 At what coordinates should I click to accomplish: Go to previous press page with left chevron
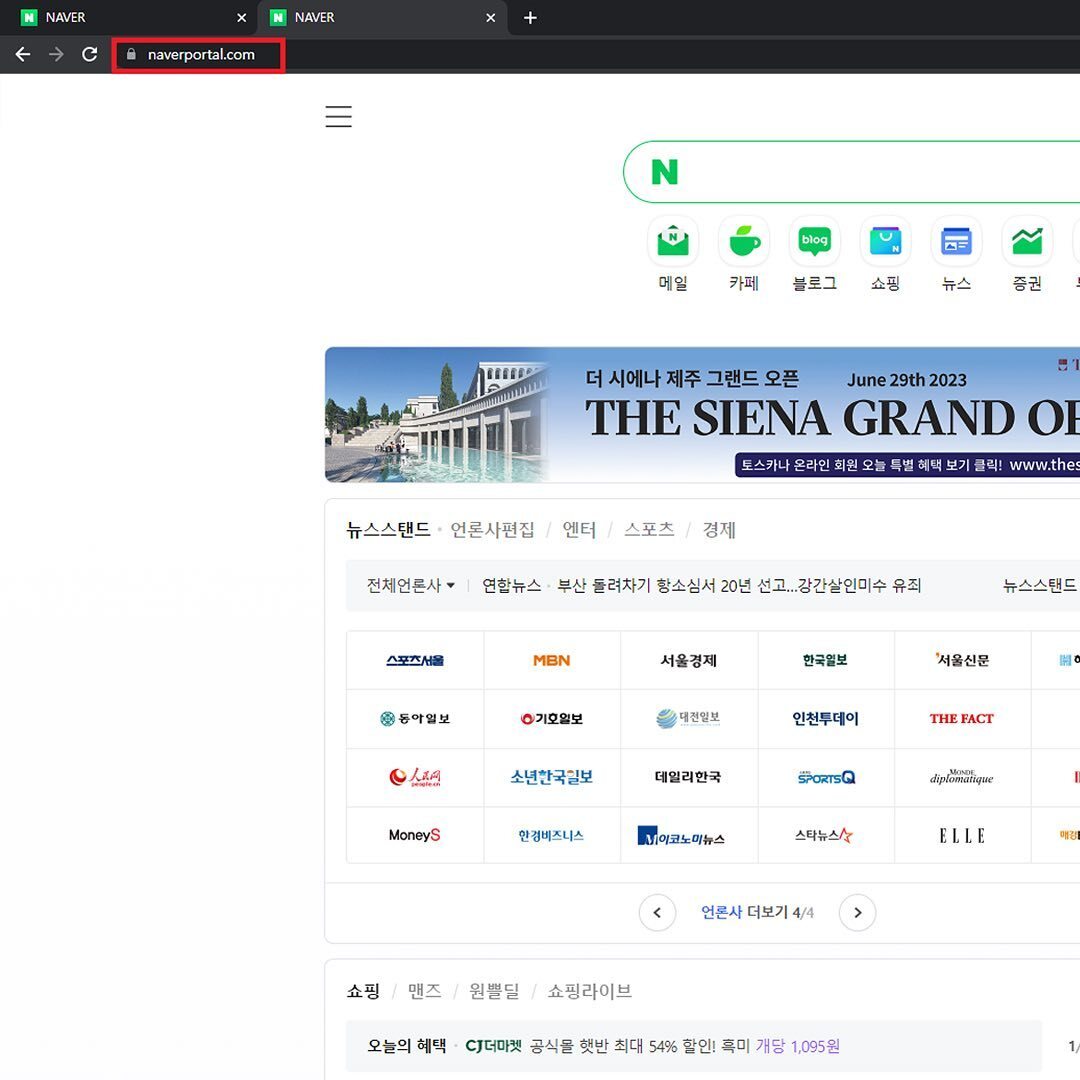coord(657,913)
